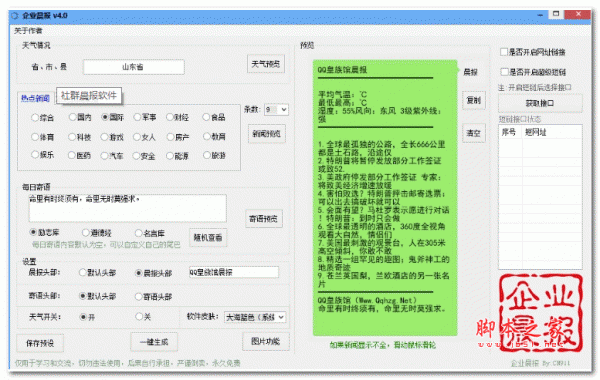Viewport: 600px width, 380px height.
Task: Close the 企业晨报 window
Action: pyautogui.click(x=578, y=14)
